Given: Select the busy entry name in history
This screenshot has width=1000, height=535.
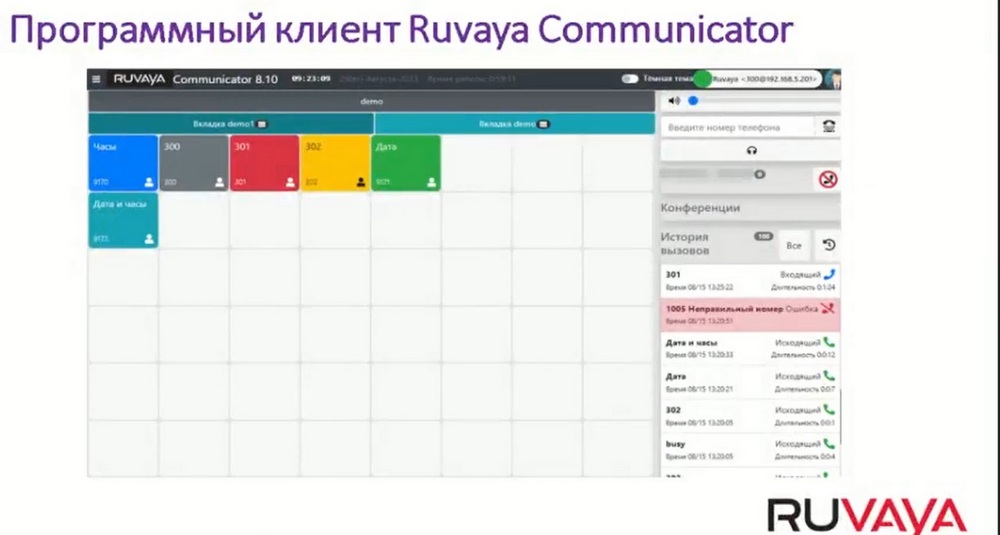Looking at the screenshot, I should [675, 444].
